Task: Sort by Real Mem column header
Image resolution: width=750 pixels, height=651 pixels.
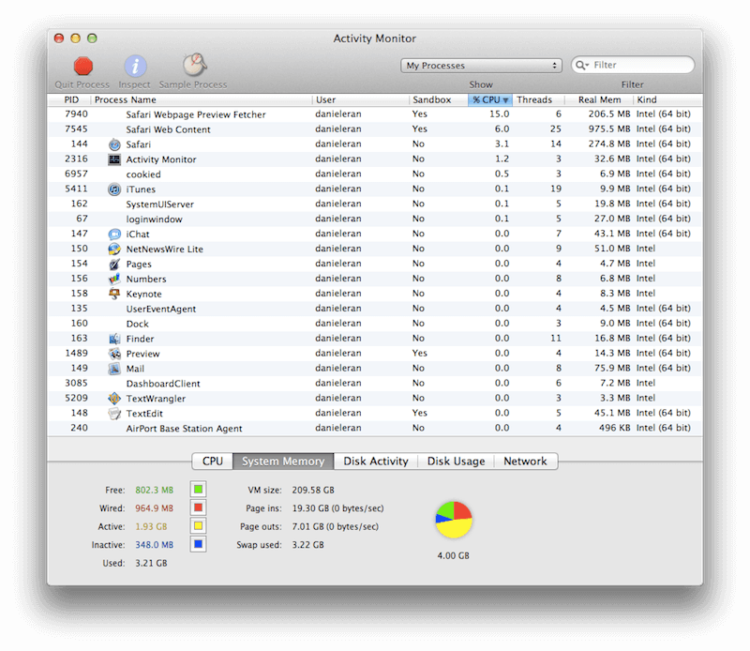Action: click(x=599, y=99)
